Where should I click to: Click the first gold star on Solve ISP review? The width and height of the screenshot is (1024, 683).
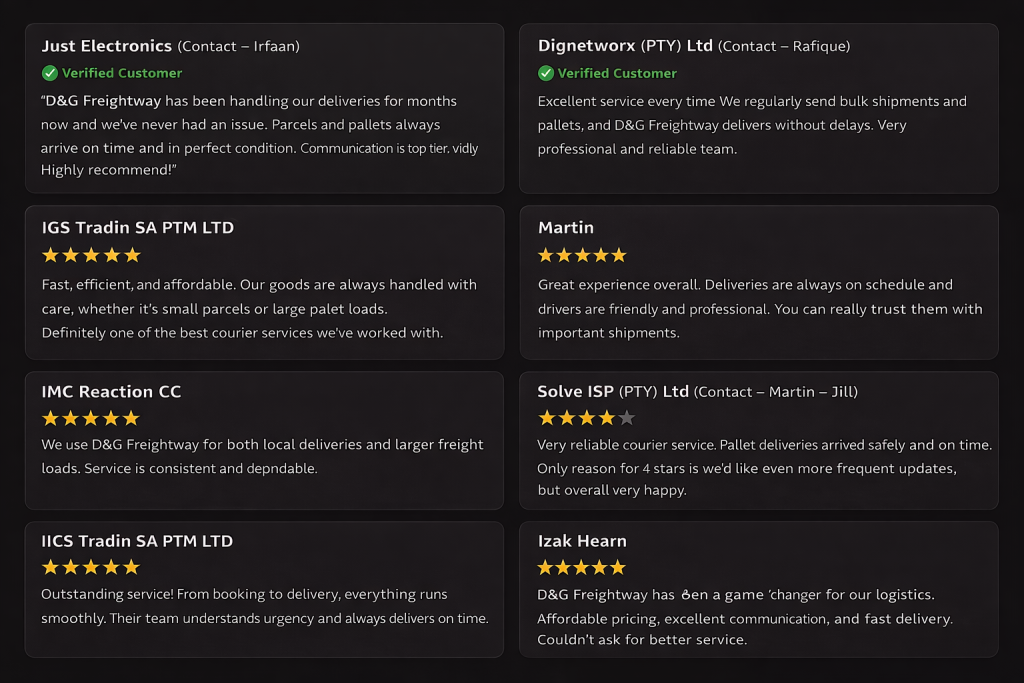pyautogui.click(x=547, y=418)
